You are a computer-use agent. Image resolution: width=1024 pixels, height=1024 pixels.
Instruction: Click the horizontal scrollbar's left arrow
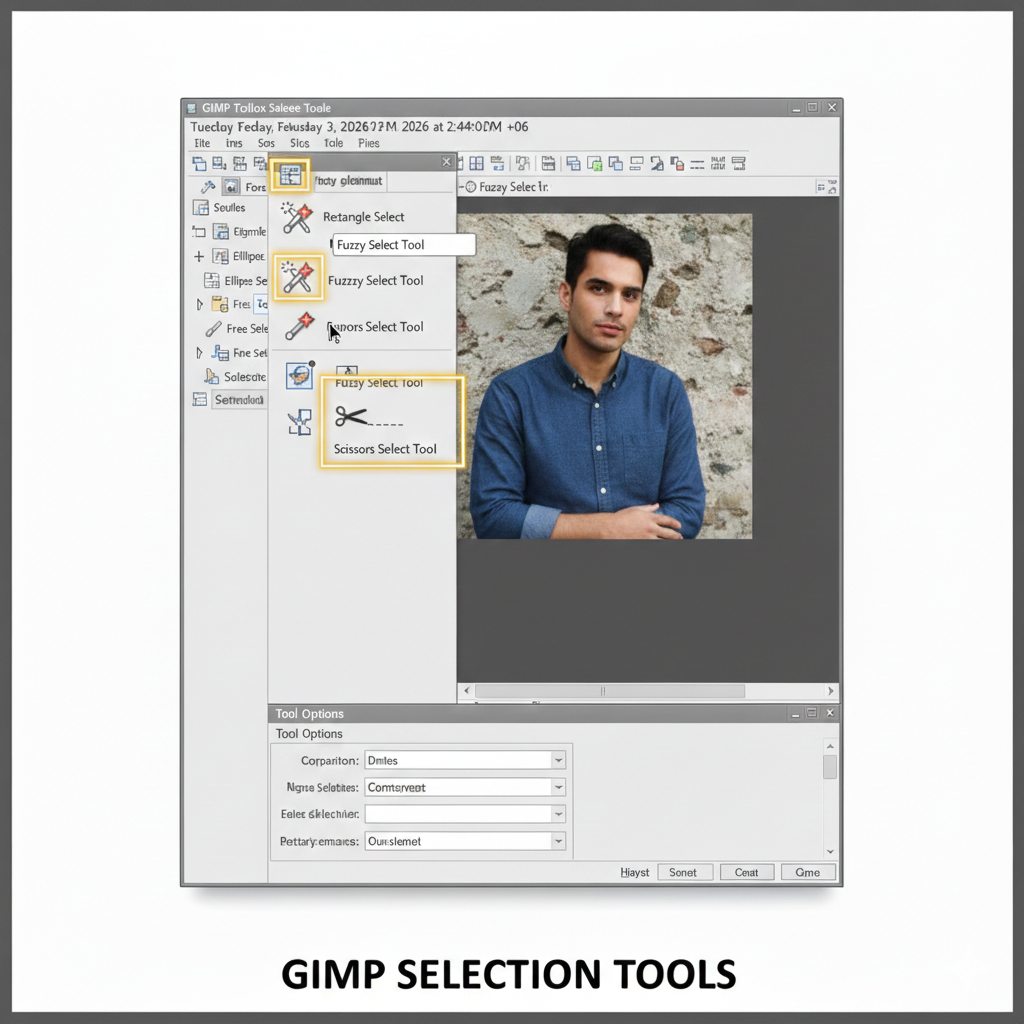pos(466,691)
